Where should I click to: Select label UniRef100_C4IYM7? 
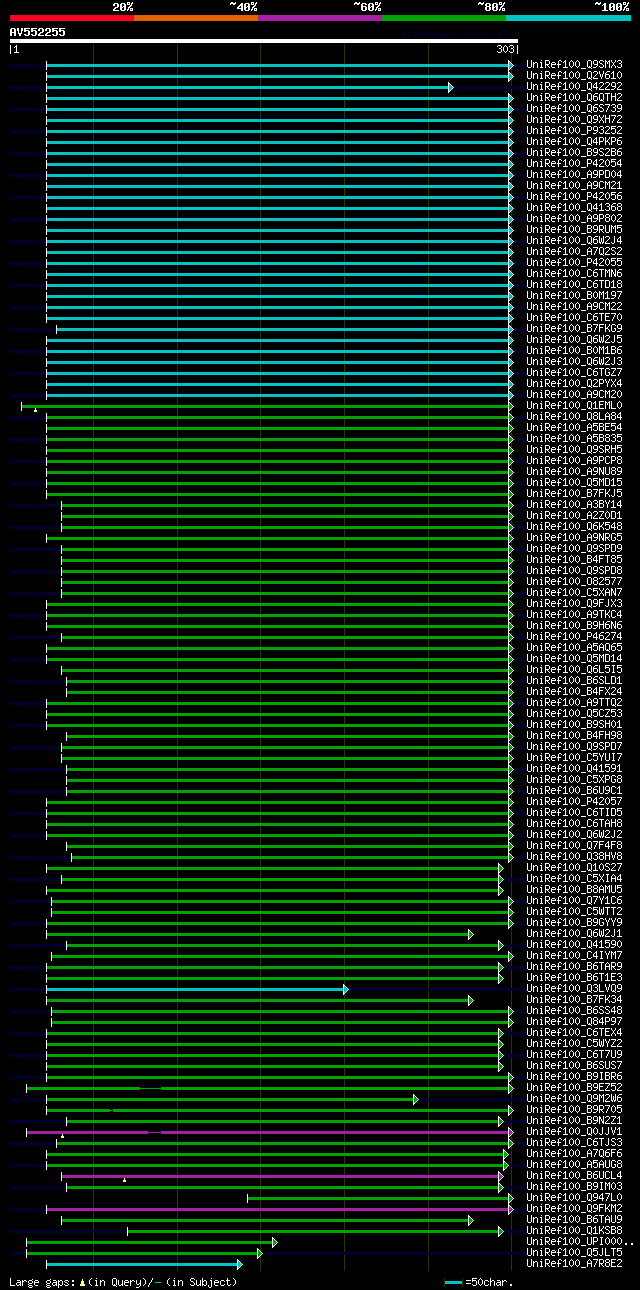[x=574, y=956]
